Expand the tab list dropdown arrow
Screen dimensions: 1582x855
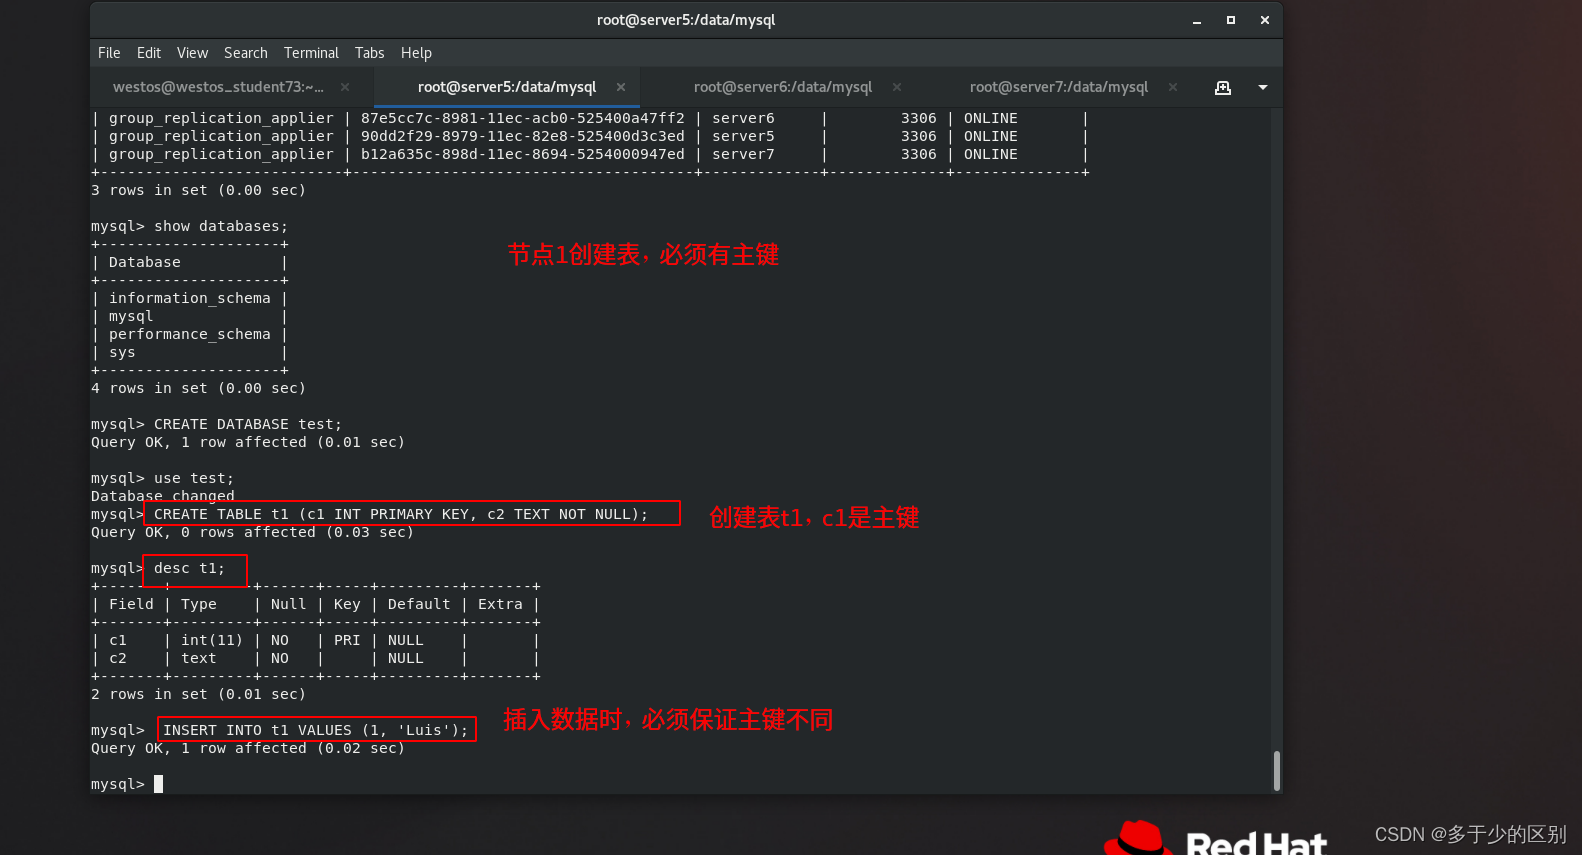1263,88
